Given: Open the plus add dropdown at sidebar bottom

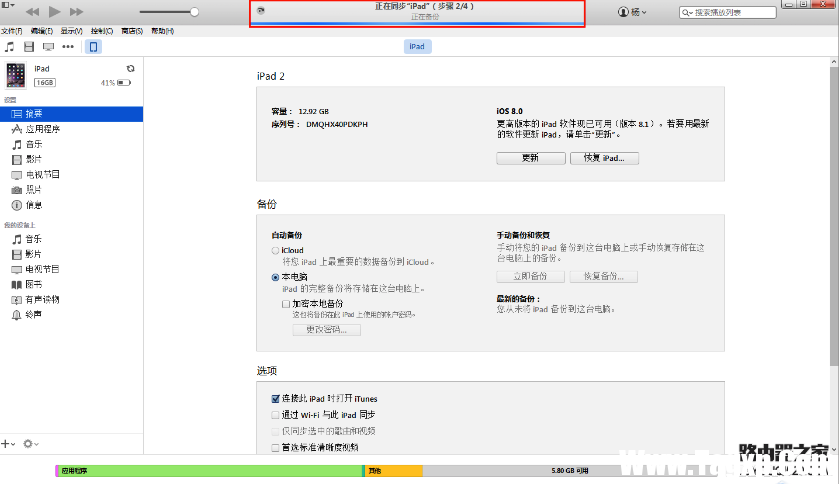Looking at the screenshot, I should pyautogui.click(x=8, y=443).
